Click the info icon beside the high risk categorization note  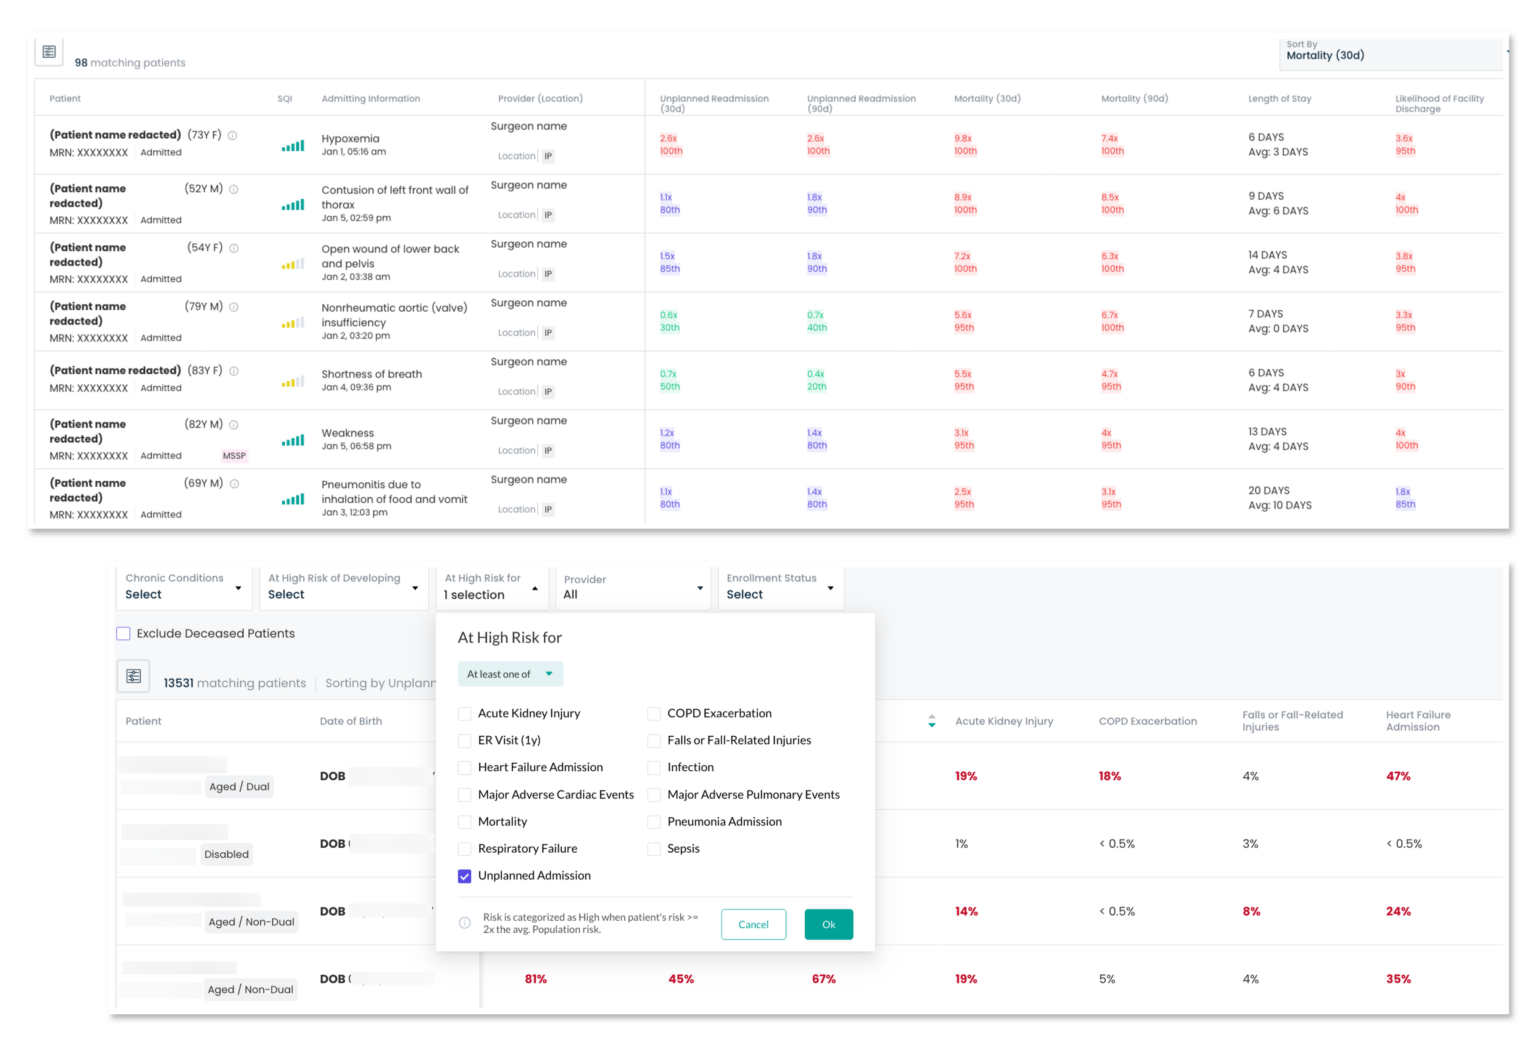(463, 921)
